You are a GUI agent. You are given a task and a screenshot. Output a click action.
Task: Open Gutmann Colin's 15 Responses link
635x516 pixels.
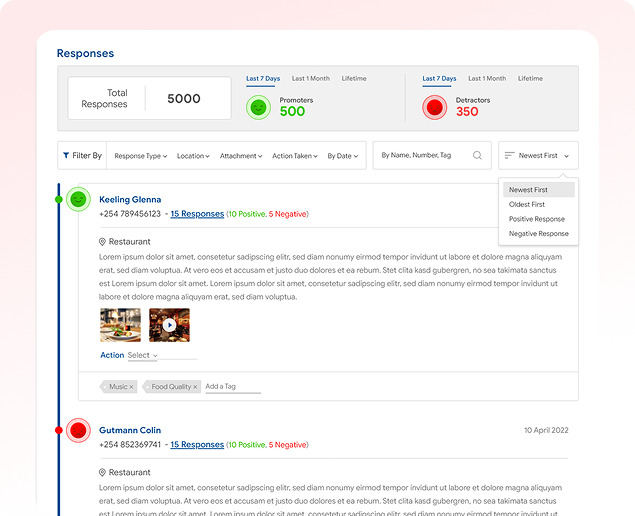click(x=197, y=445)
